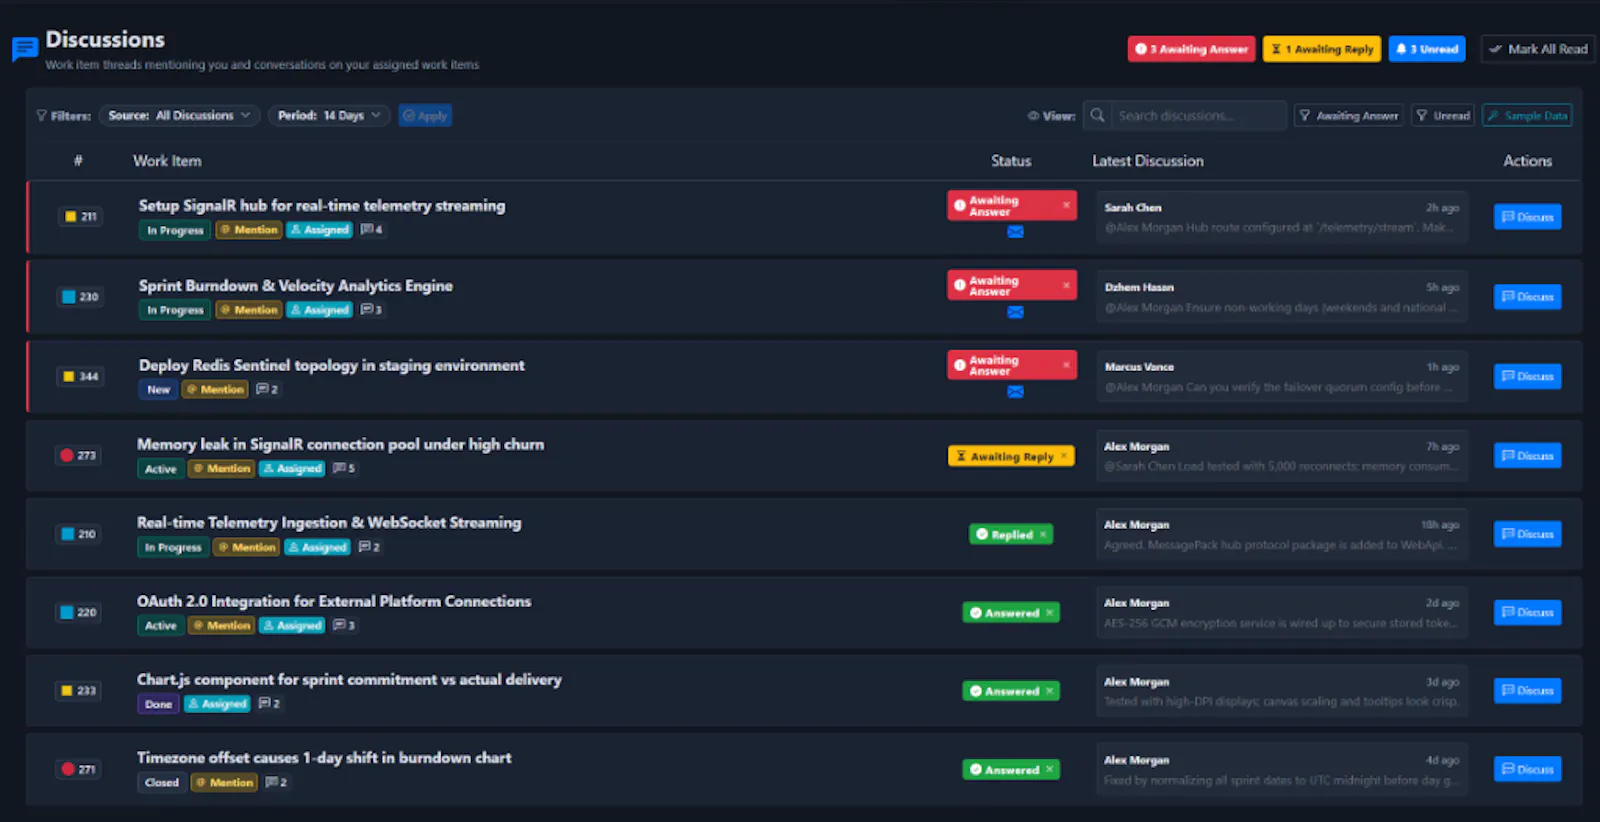Open Discuss for OAuth 2.0 Integration item
This screenshot has height=822, width=1600.
point(1528,613)
